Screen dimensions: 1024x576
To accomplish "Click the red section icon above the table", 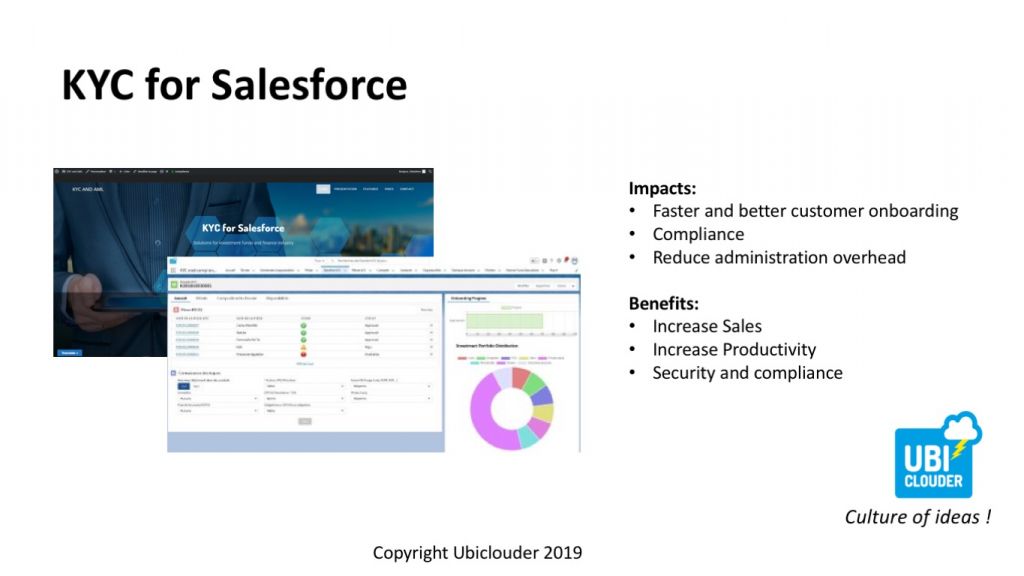I will (176, 310).
